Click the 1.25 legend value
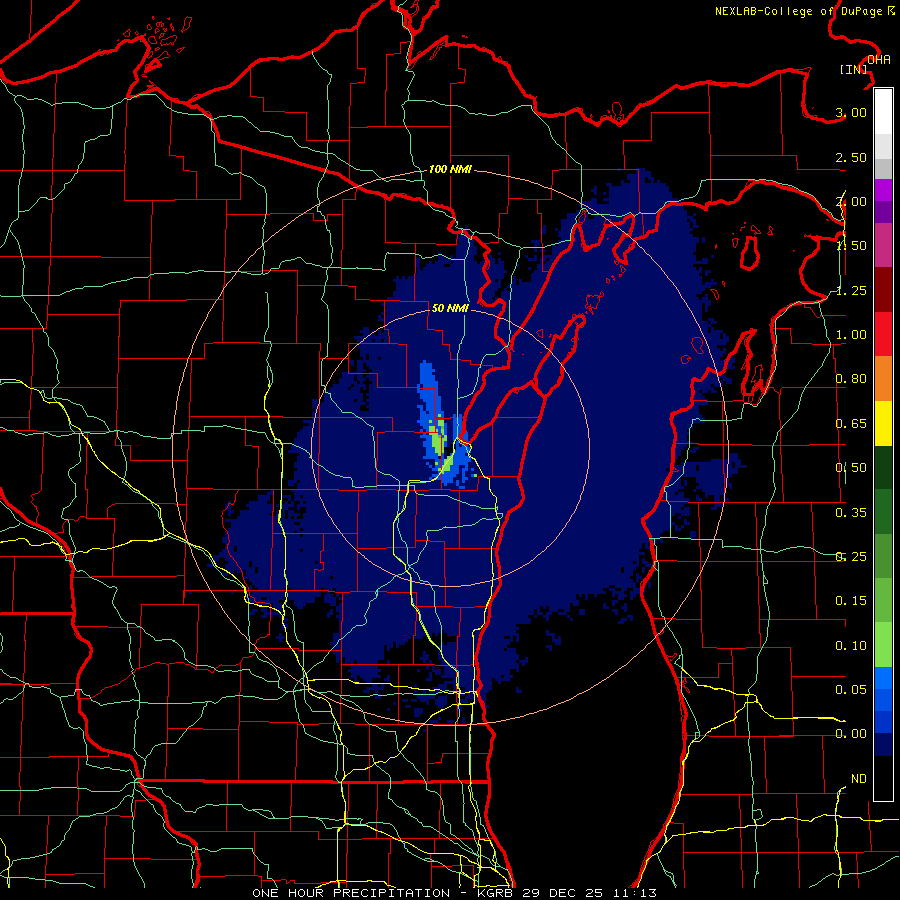The height and width of the screenshot is (900, 900). (851, 290)
